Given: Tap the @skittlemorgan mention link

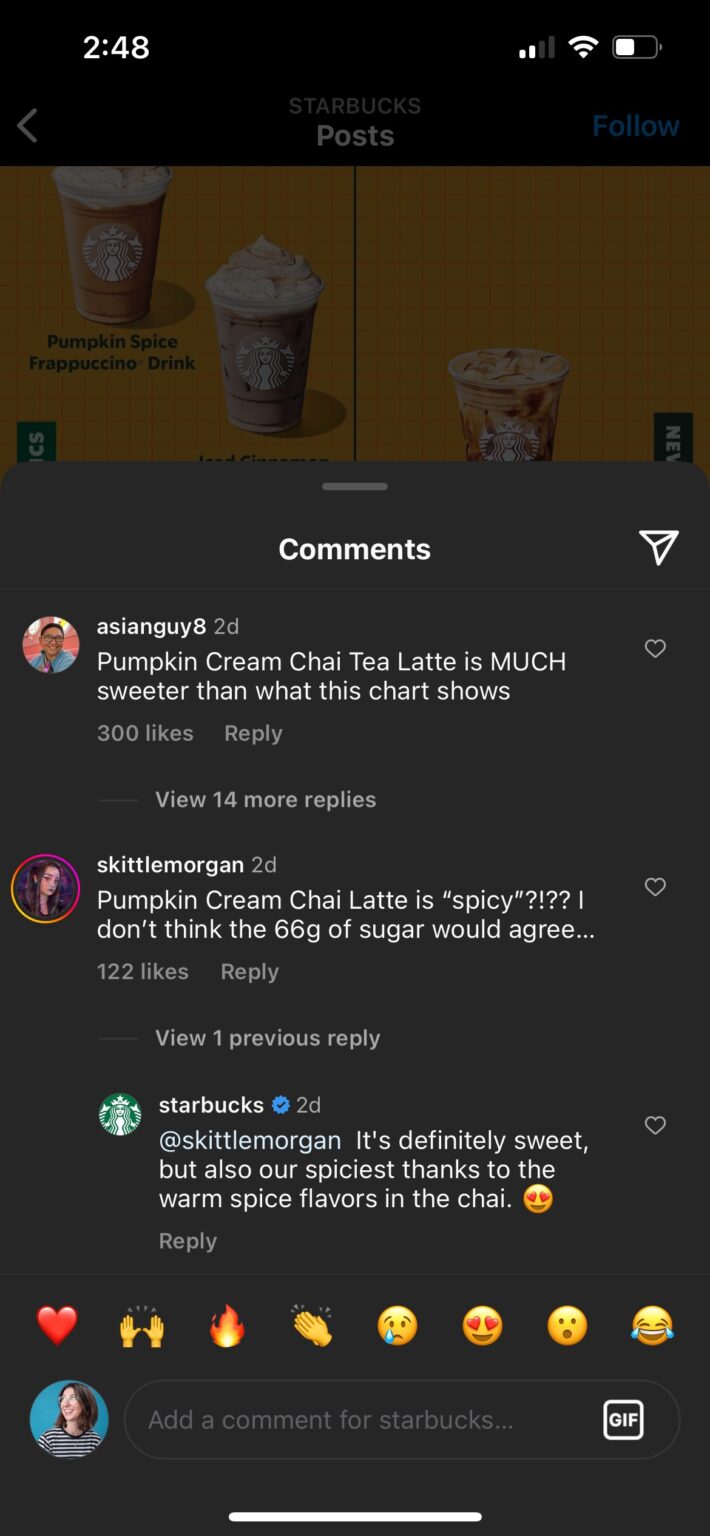Looking at the screenshot, I should [250, 1140].
